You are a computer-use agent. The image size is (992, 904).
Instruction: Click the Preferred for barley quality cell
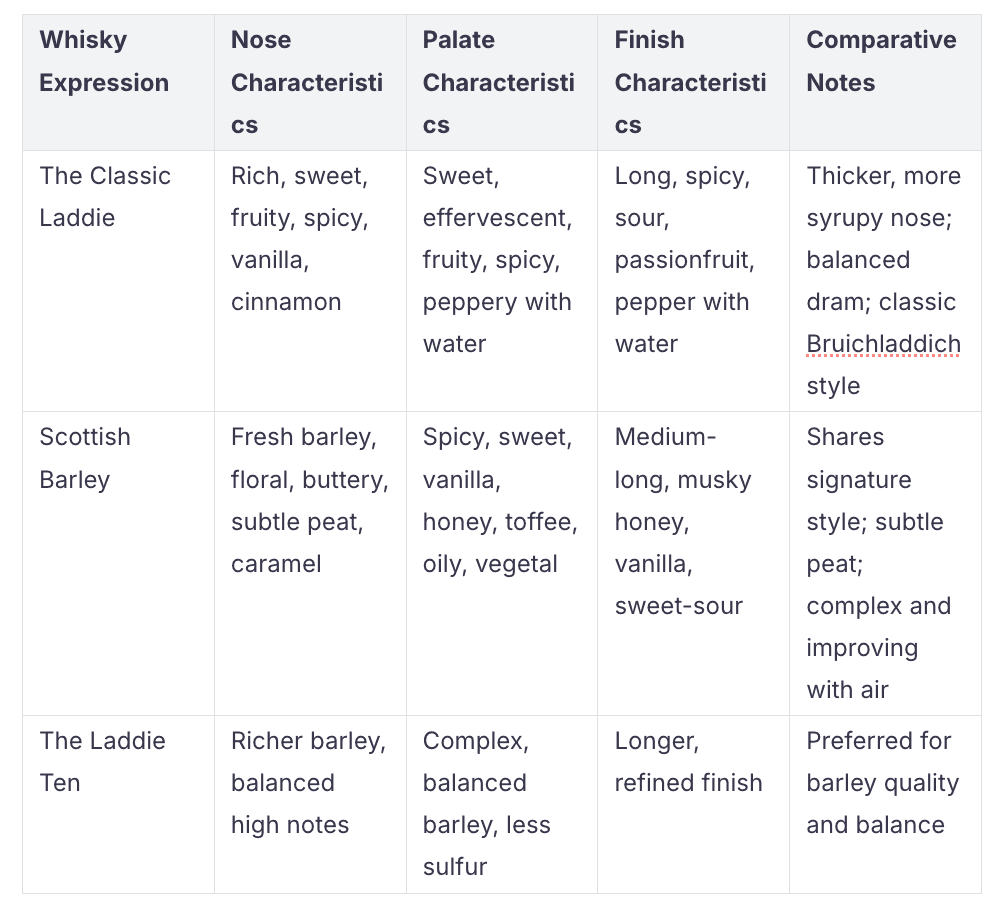point(882,783)
